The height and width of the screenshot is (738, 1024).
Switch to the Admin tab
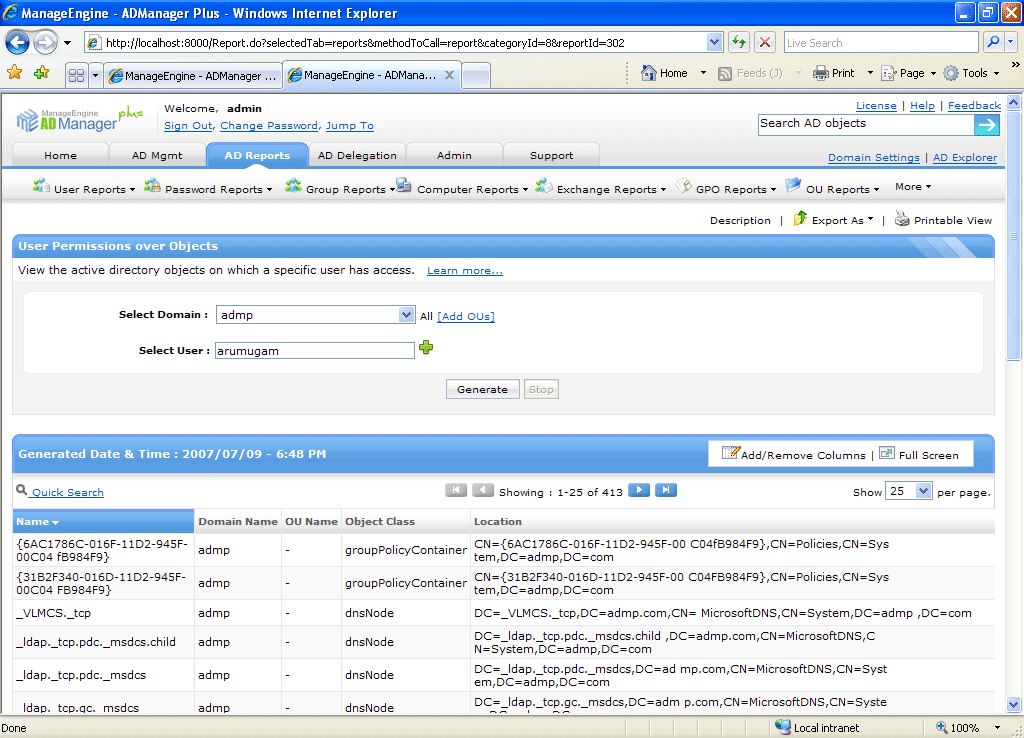[454, 155]
